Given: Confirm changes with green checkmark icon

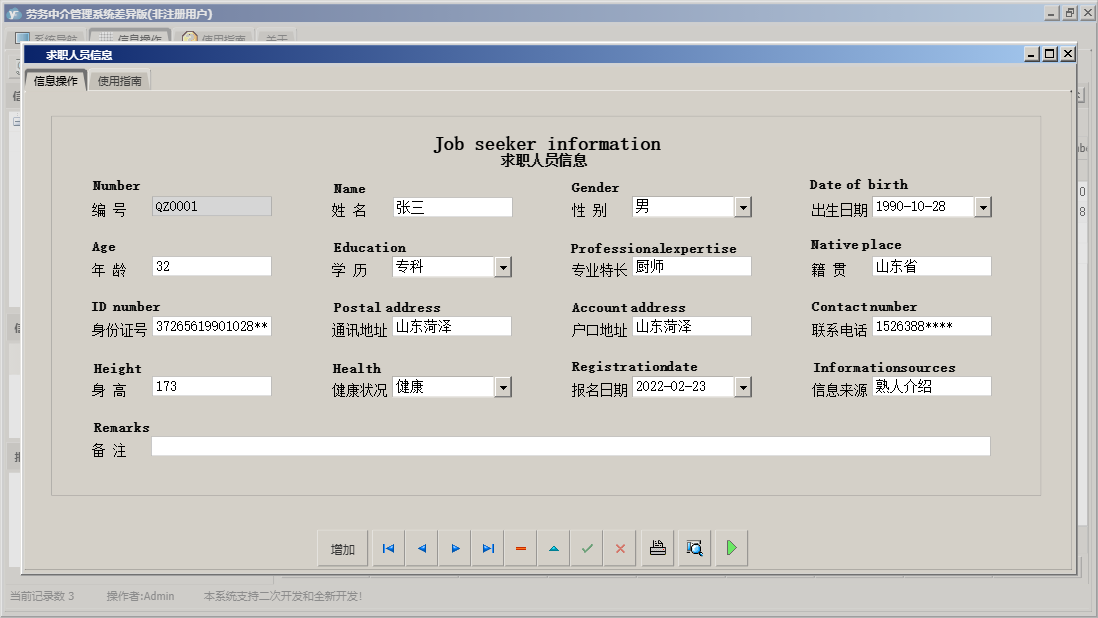Looking at the screenshot, I should pyautogui.click(x=587, y=549).
